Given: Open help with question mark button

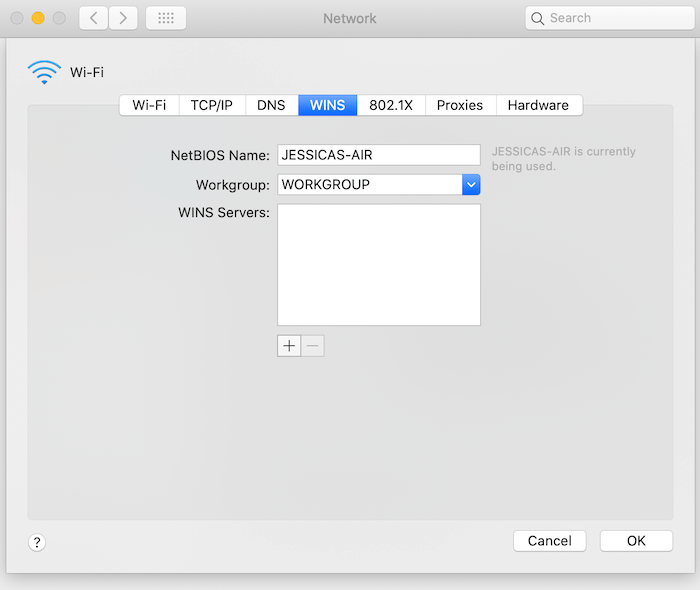Looking at the screenshot, I should tap(37, 542).
